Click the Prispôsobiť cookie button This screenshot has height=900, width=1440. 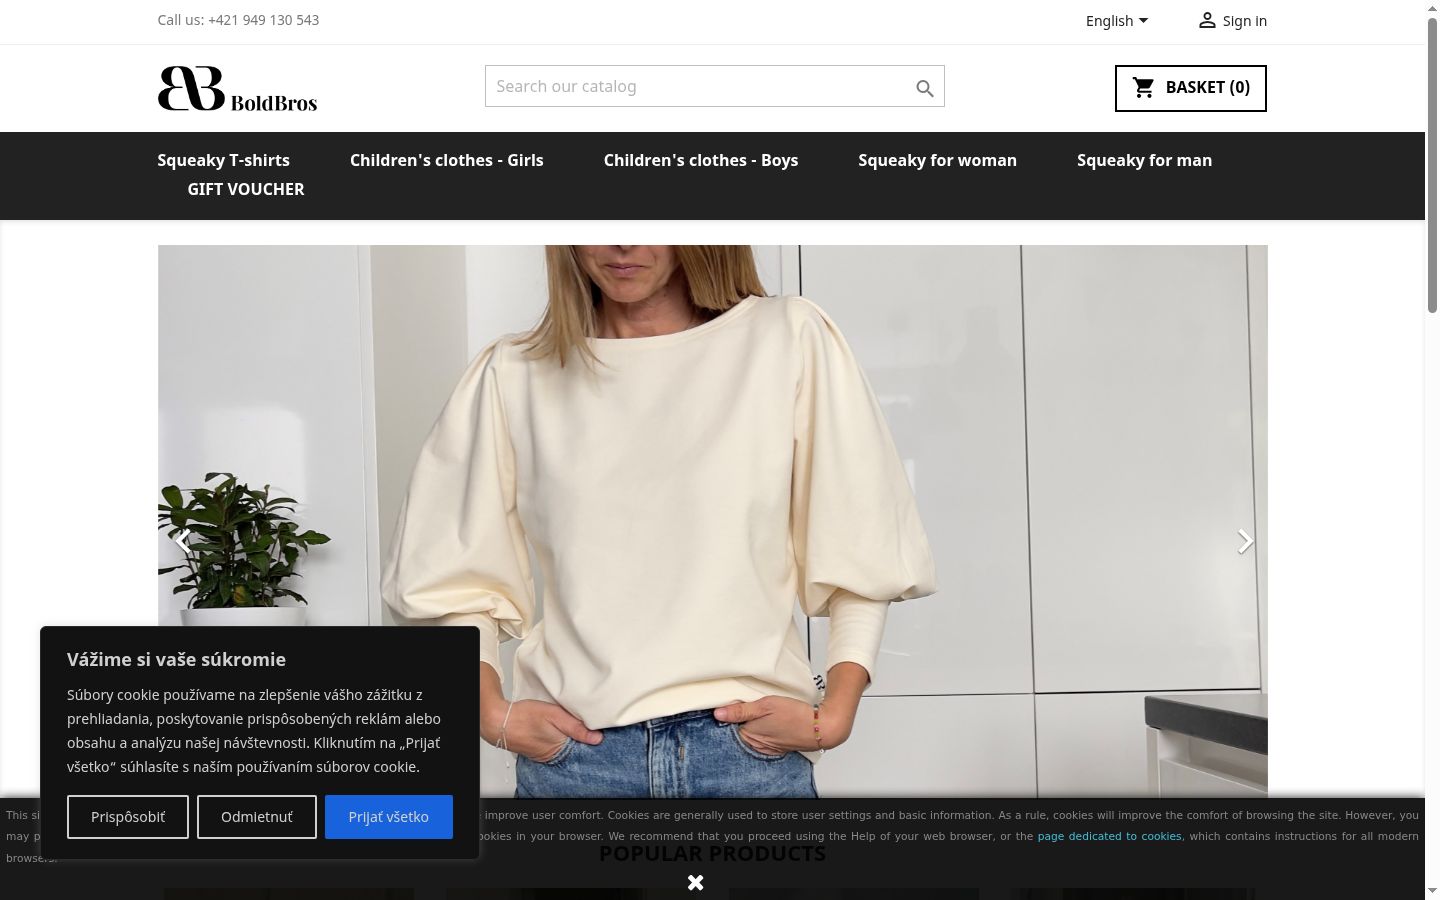(x=128, y=817)
